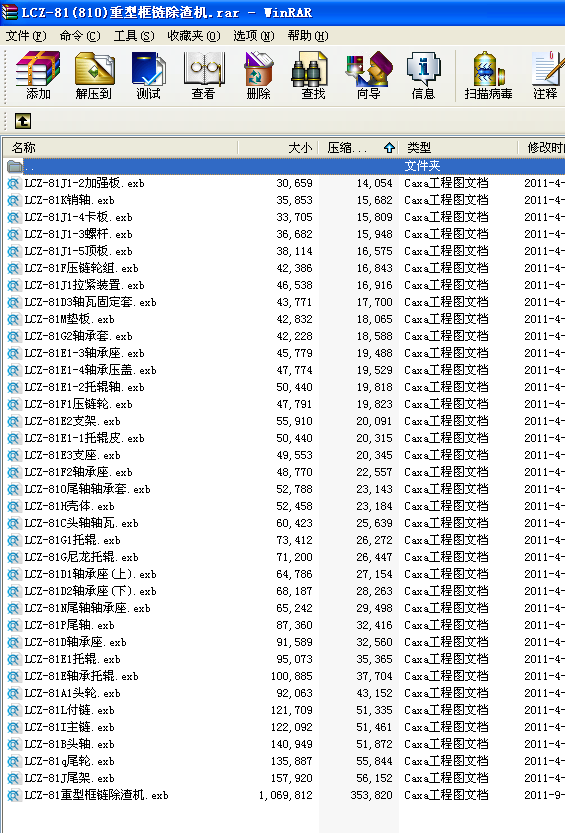Select file LCZ-81D1轴承座(上).exb

click(x=90, y=574)
